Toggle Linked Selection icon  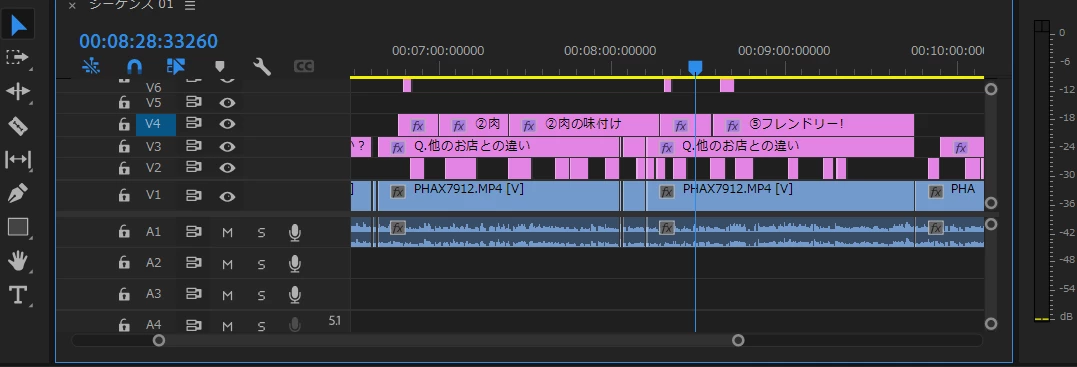177,66
